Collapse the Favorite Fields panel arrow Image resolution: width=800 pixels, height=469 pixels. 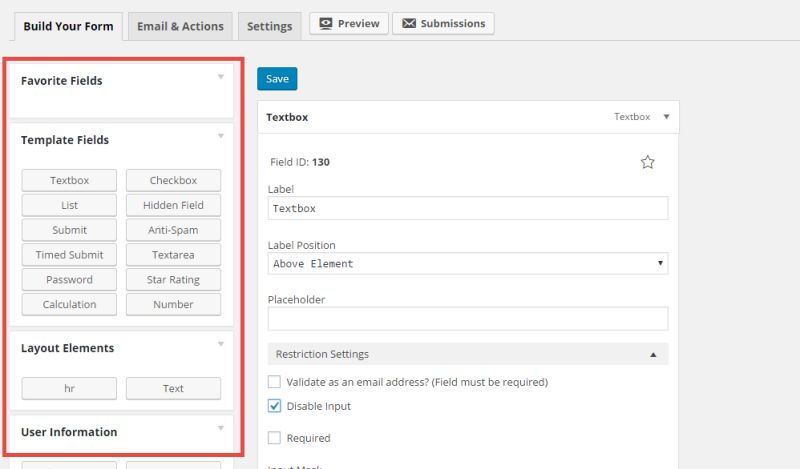221,77
